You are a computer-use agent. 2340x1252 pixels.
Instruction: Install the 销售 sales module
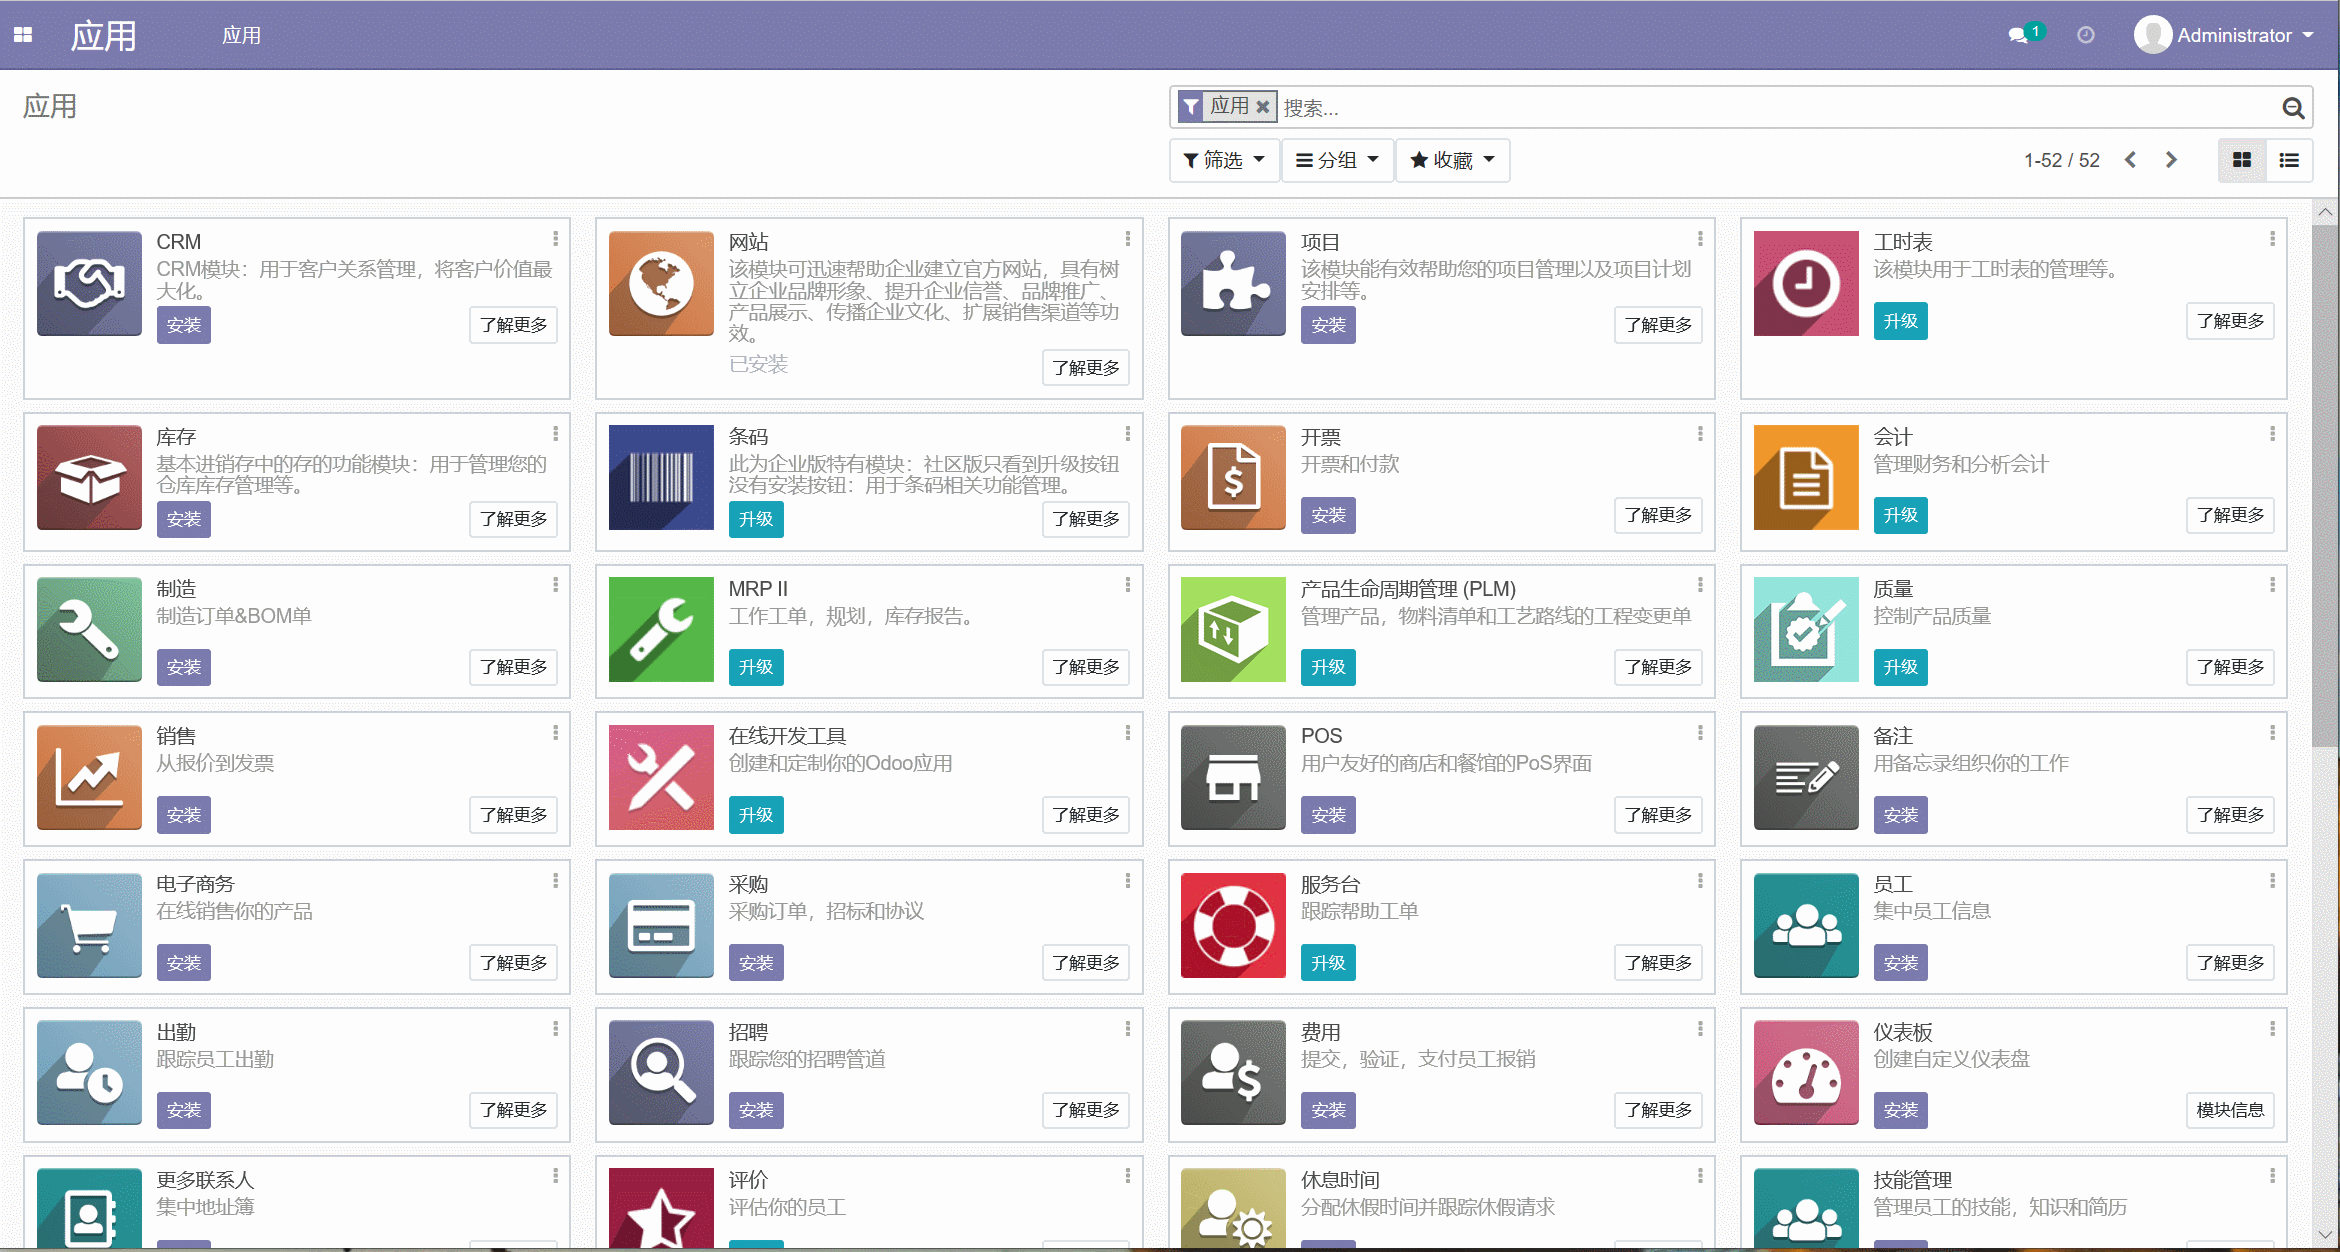click(183, 814)
